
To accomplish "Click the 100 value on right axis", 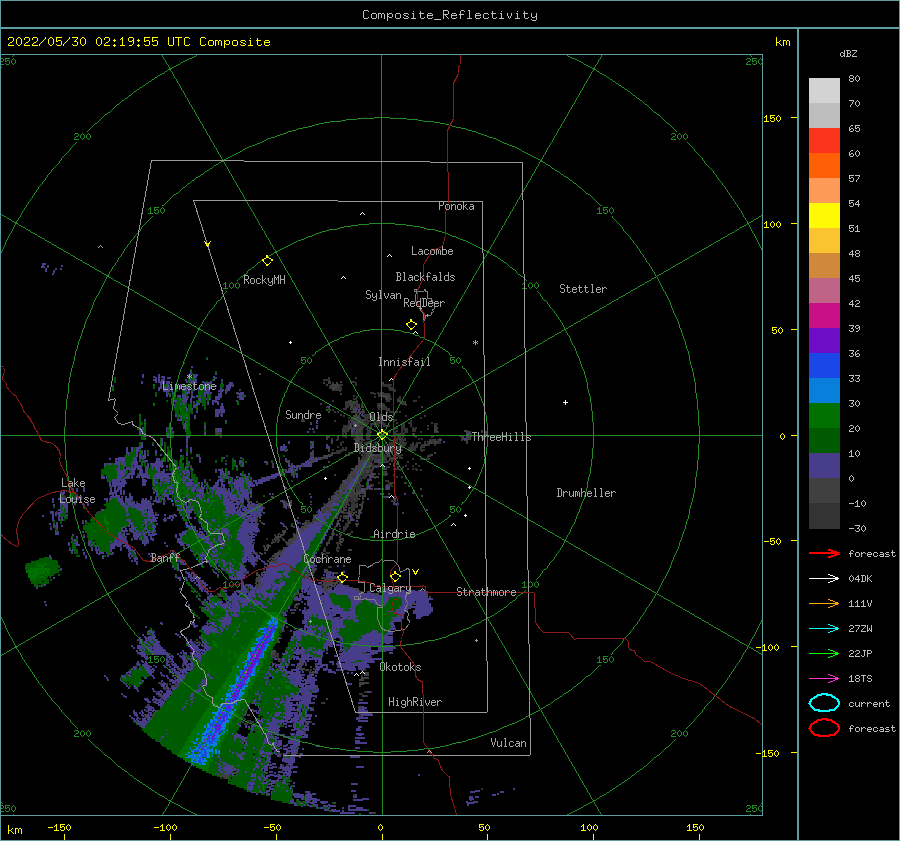I will [x=772, y=224].
